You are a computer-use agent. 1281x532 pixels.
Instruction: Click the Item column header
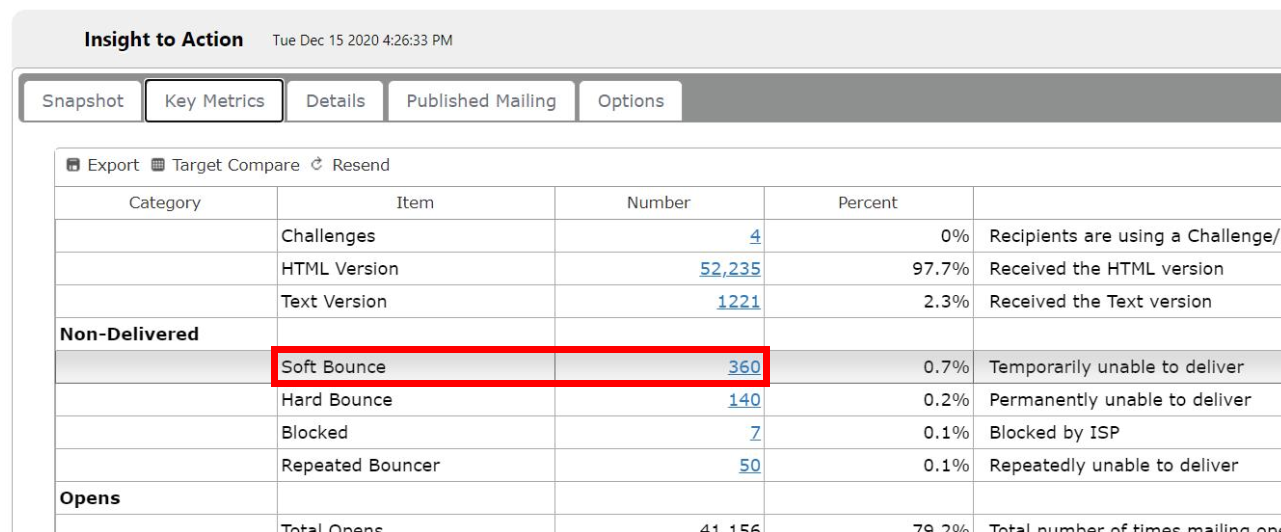click(x=415, y=203)
